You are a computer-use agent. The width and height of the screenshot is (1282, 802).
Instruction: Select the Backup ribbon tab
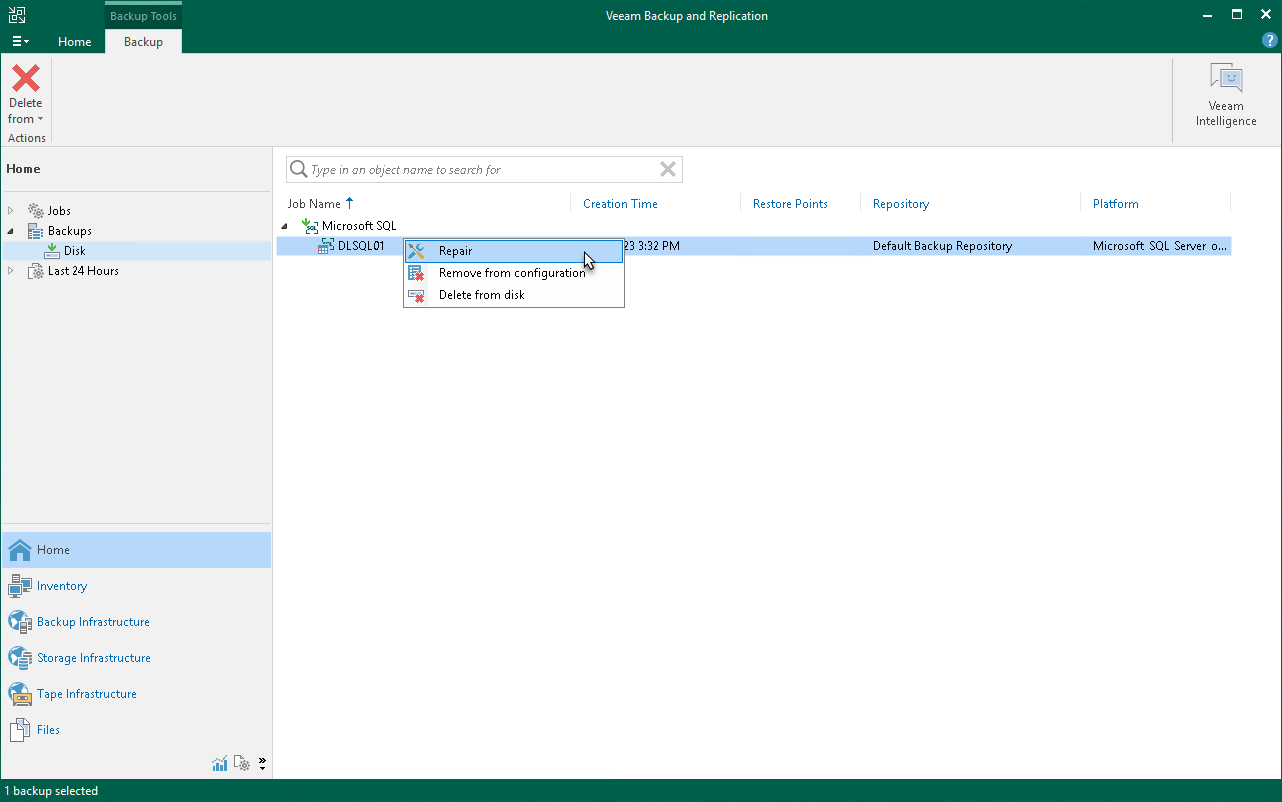[x=143, y=42]
